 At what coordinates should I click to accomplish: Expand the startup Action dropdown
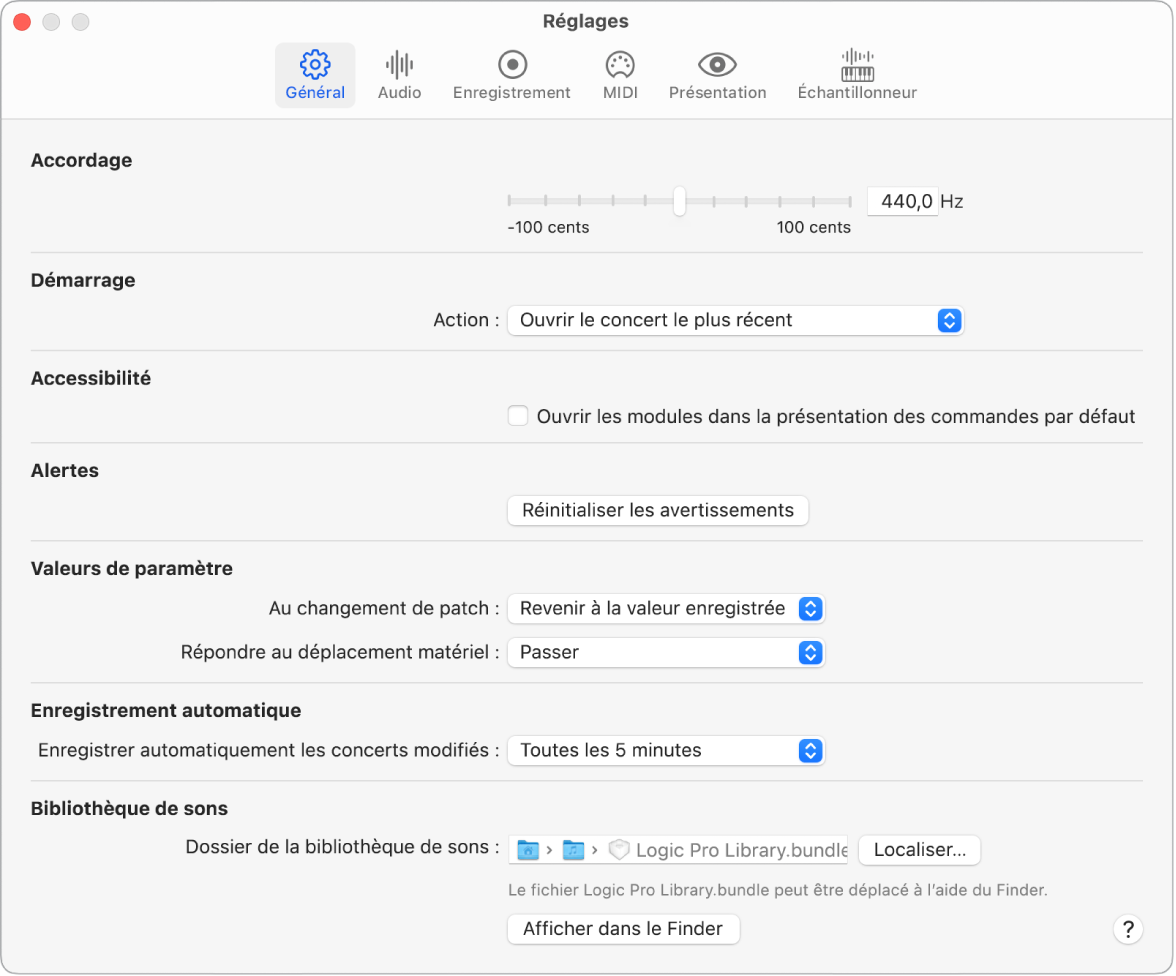735,321
